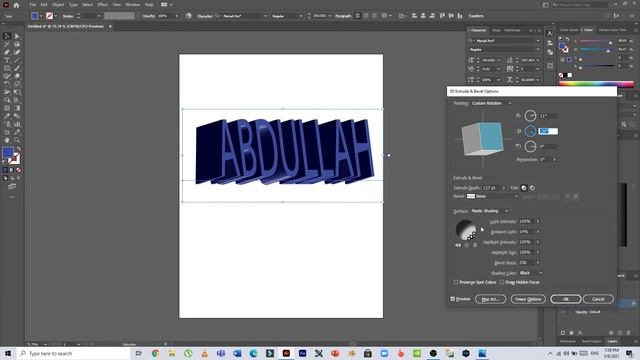Click the Color panel spectrum bar
640x360 pixels.
pos(596,84)
